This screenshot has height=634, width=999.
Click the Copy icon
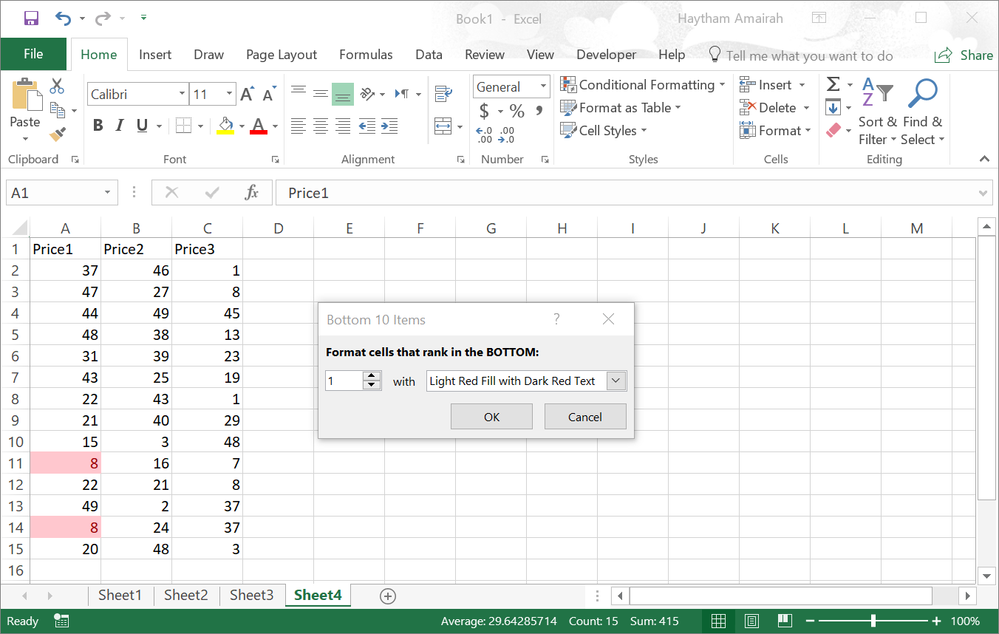tap(57, 110)
